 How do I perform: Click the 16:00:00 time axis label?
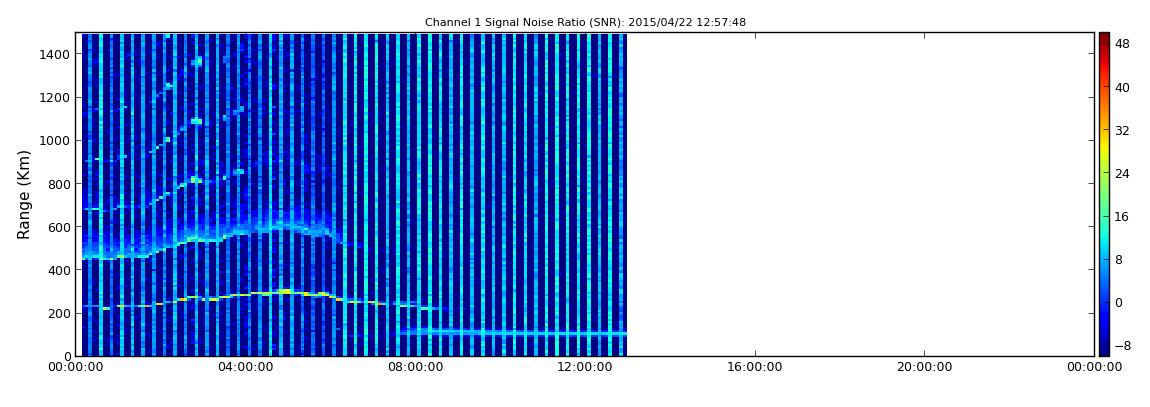click(755, 367)
